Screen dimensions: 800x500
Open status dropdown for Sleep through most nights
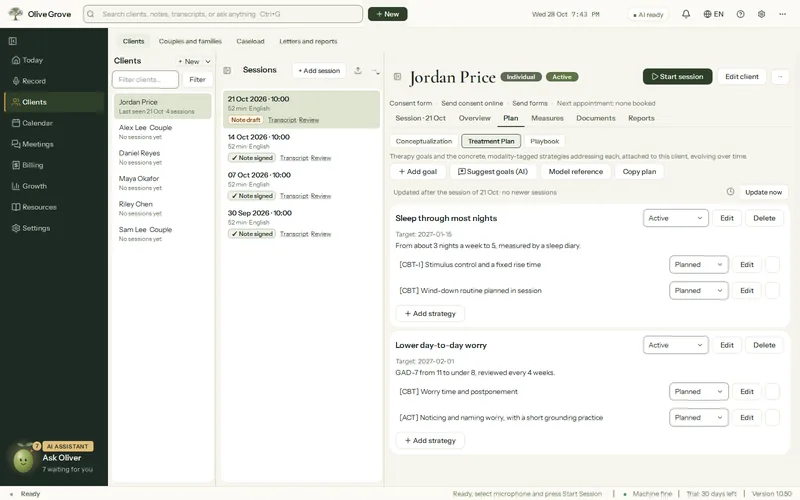coord(676,218)
